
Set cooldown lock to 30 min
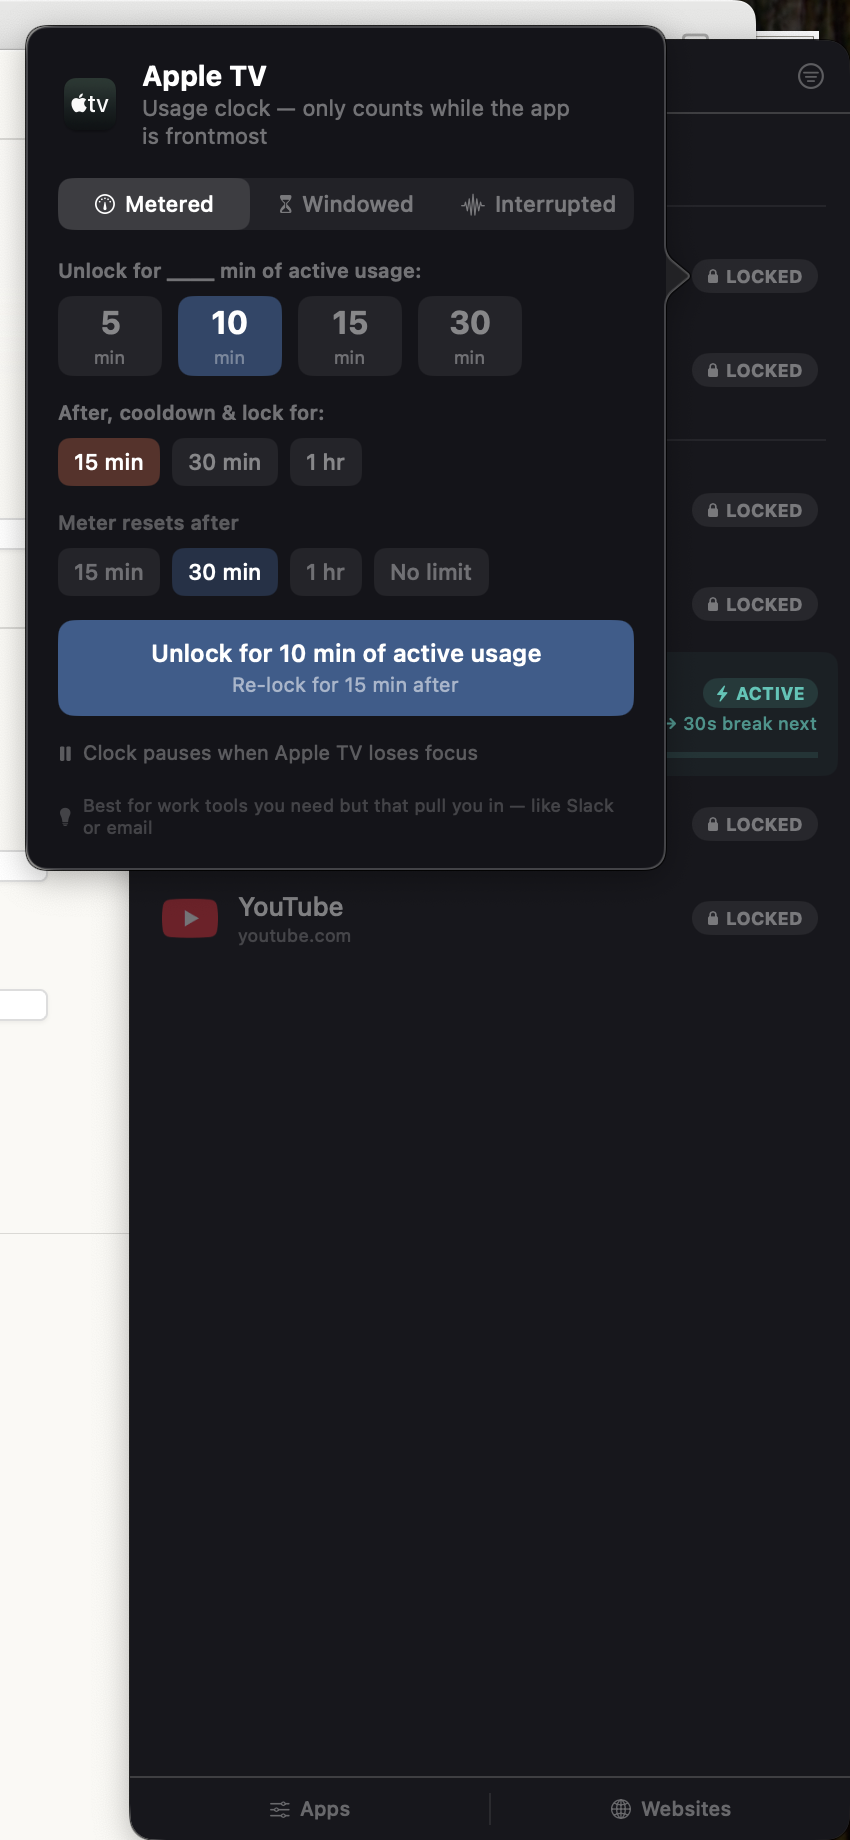pos(225,462)
